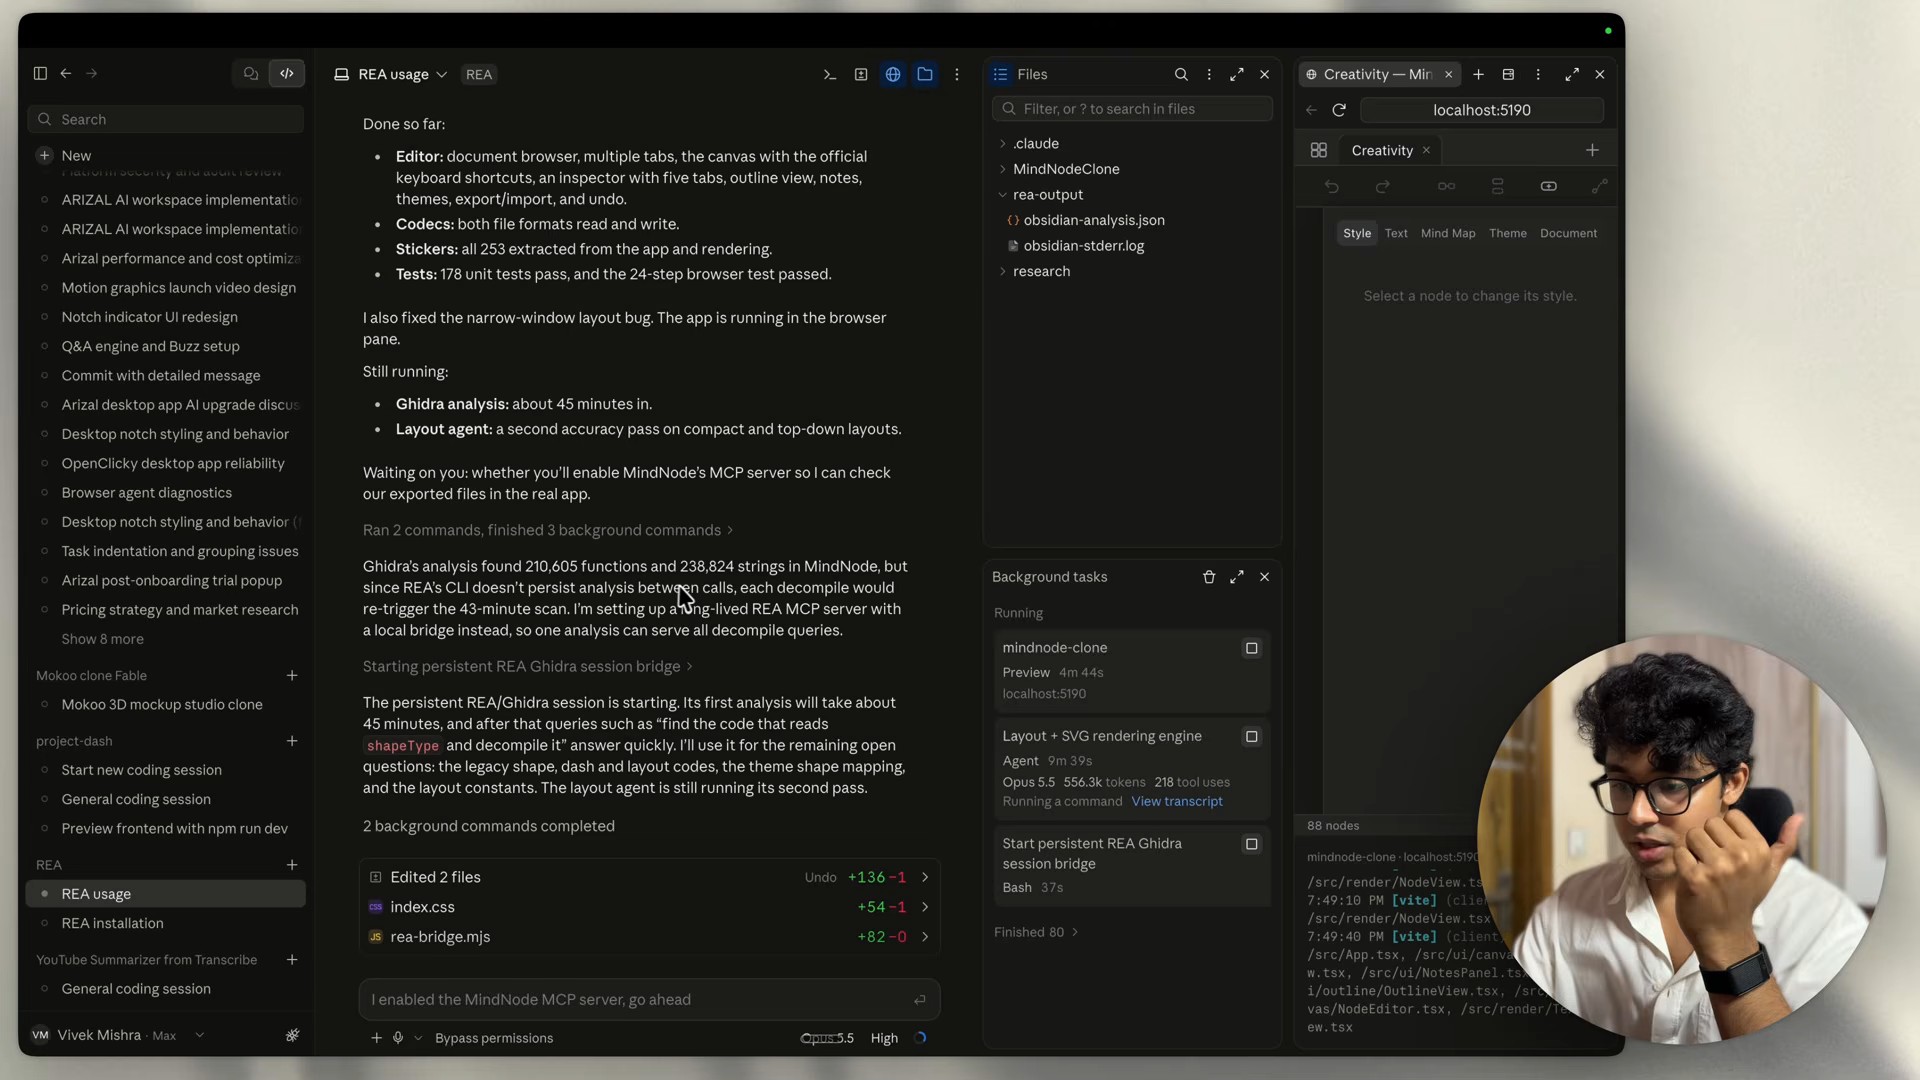This screenshot has width=1920, height=1080.
Task: Expand the Ran 2 commands summary
Action: [x=548, y=530]
